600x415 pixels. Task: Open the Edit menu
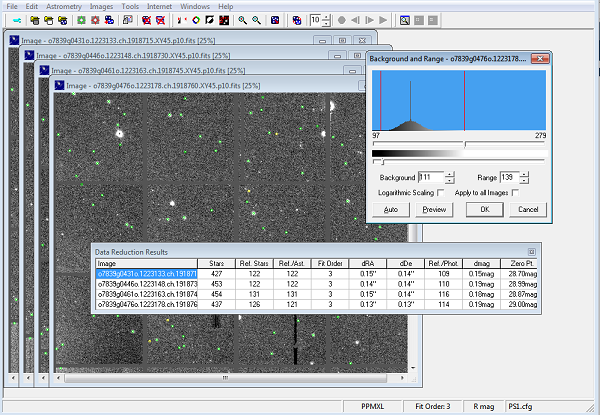(31, 7)
